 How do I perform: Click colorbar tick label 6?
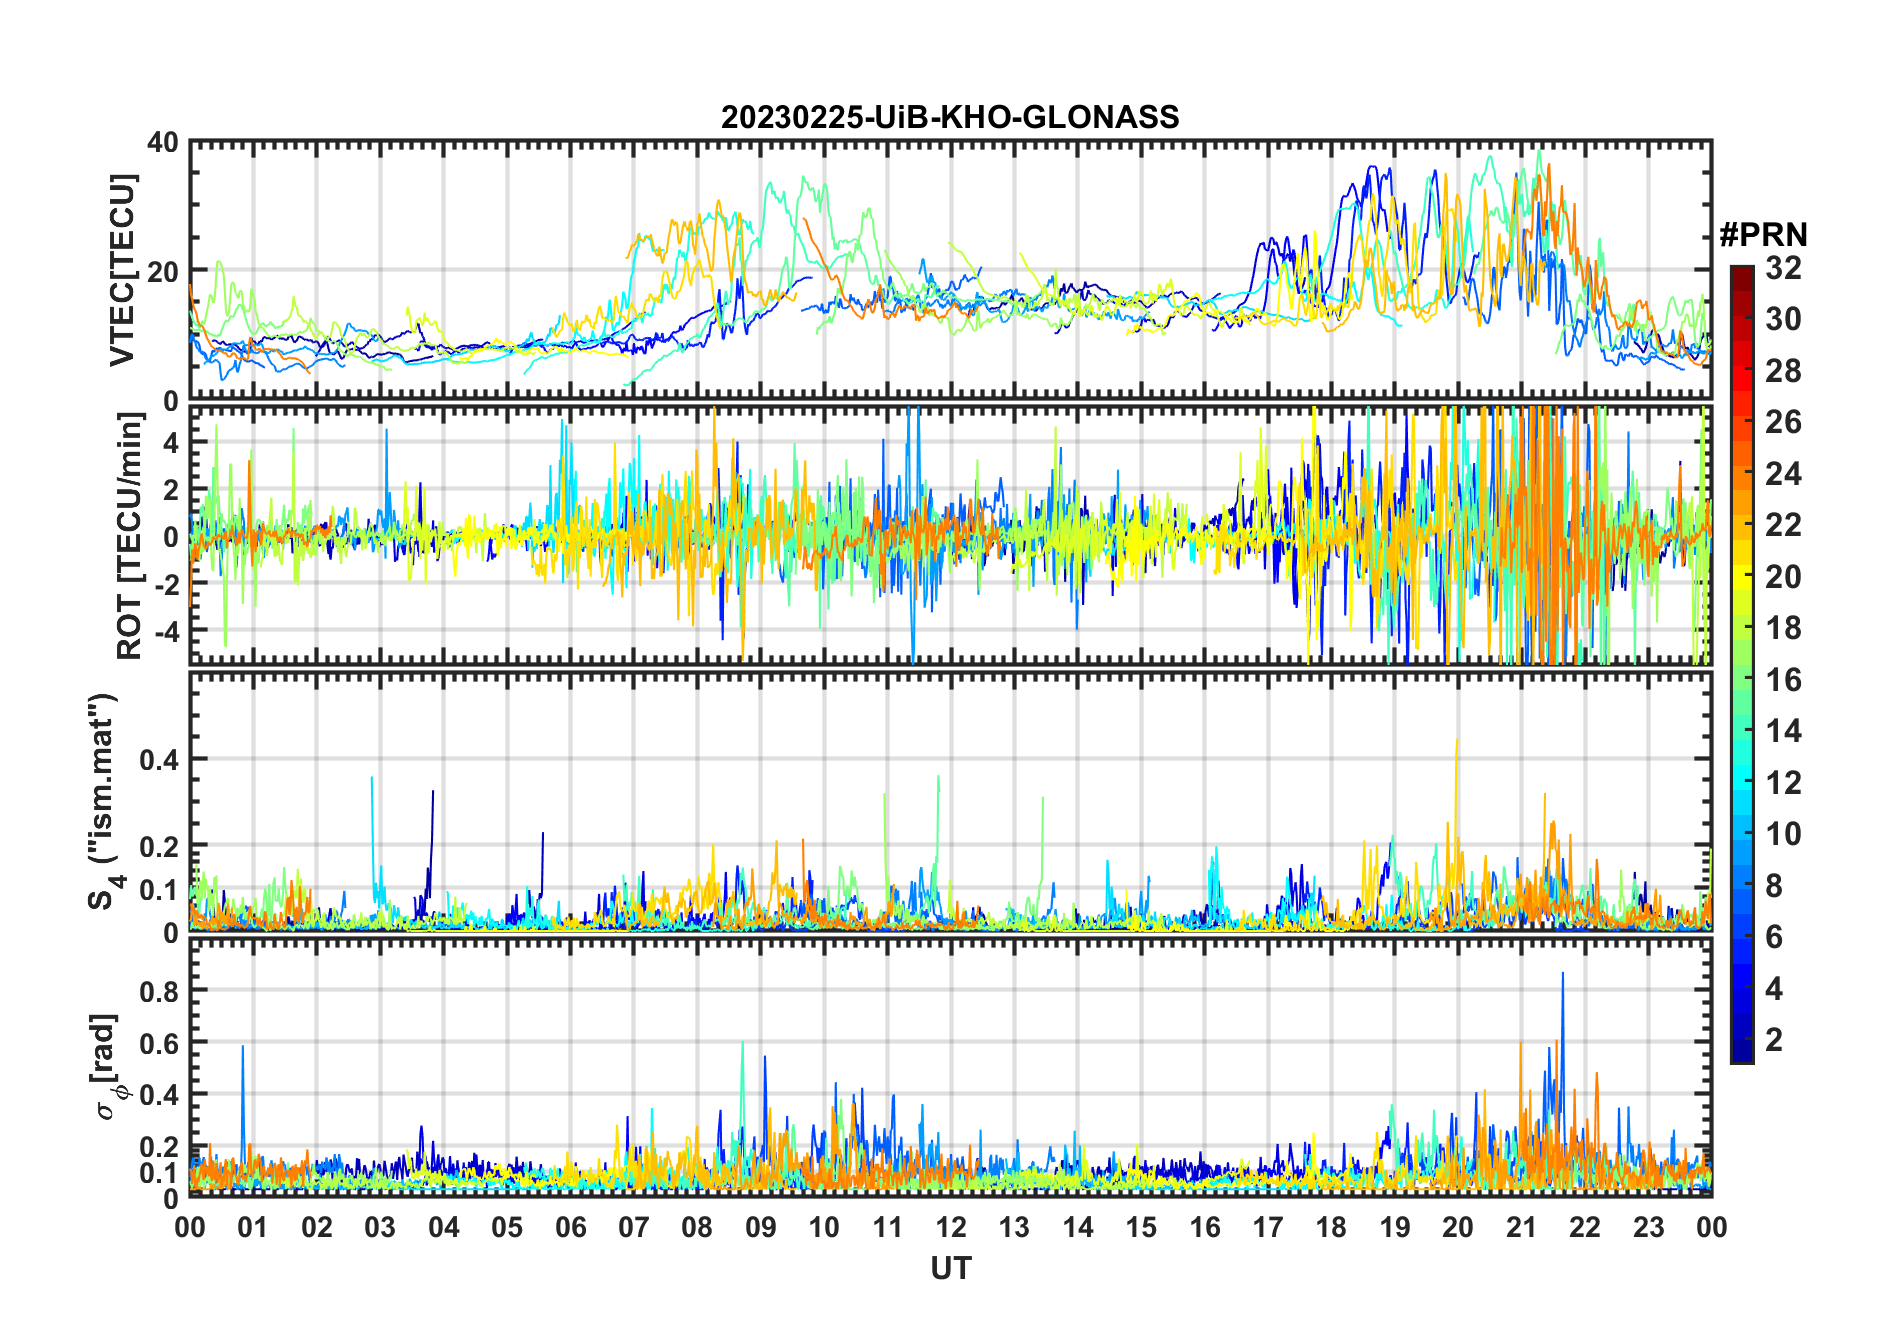[x=1774, y=937]
